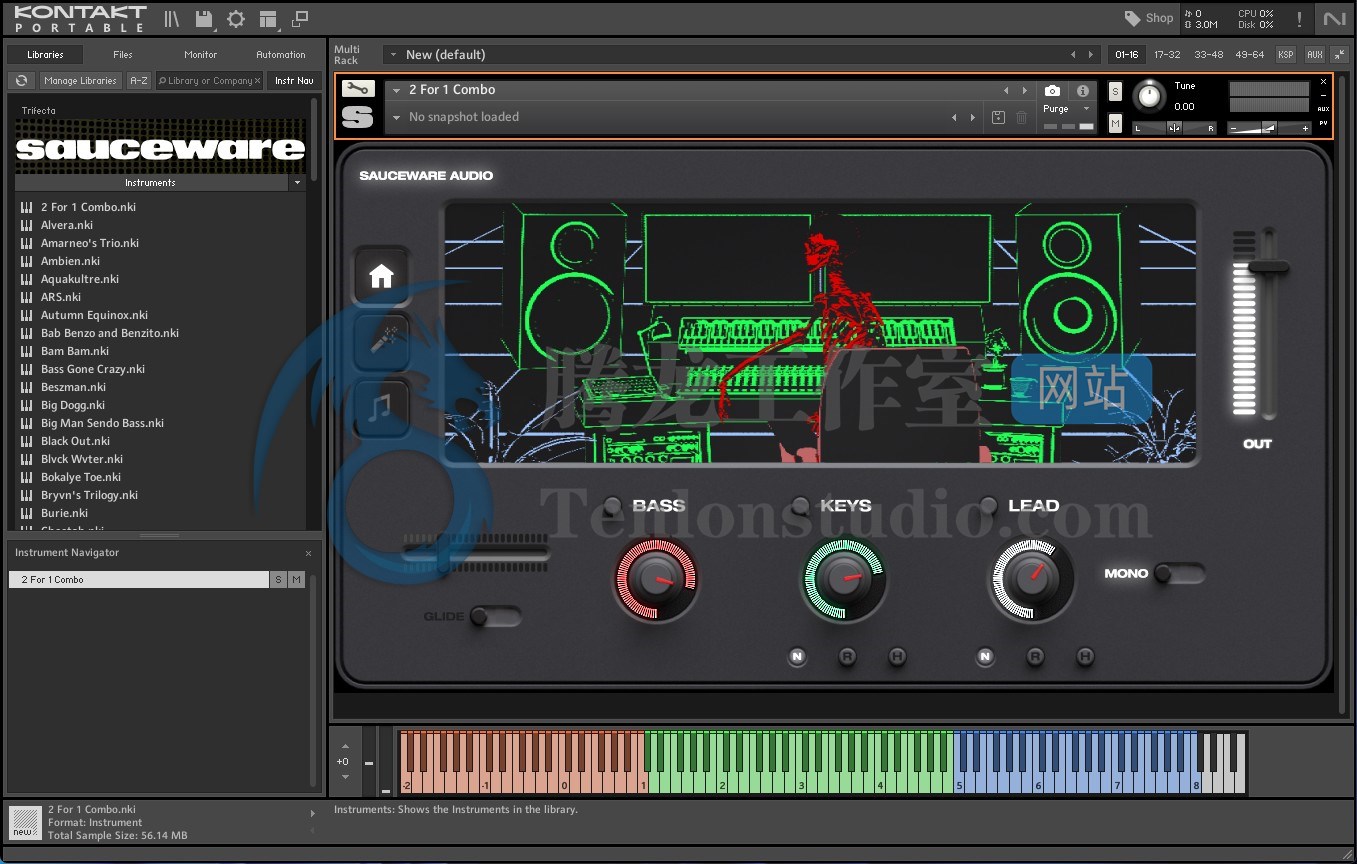Open the library browser icon in top bar

(x=172, y=19)
